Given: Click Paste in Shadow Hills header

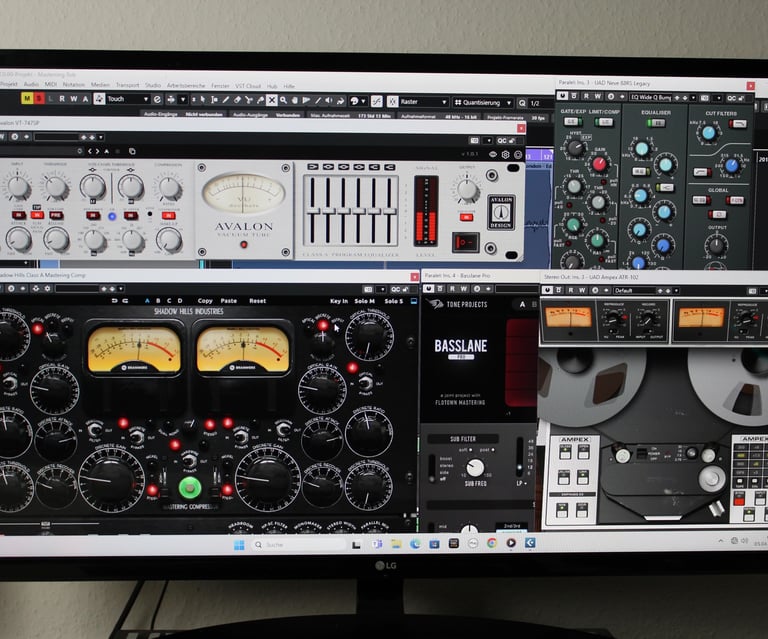Looking at the screenshot, I should point(228,301).
